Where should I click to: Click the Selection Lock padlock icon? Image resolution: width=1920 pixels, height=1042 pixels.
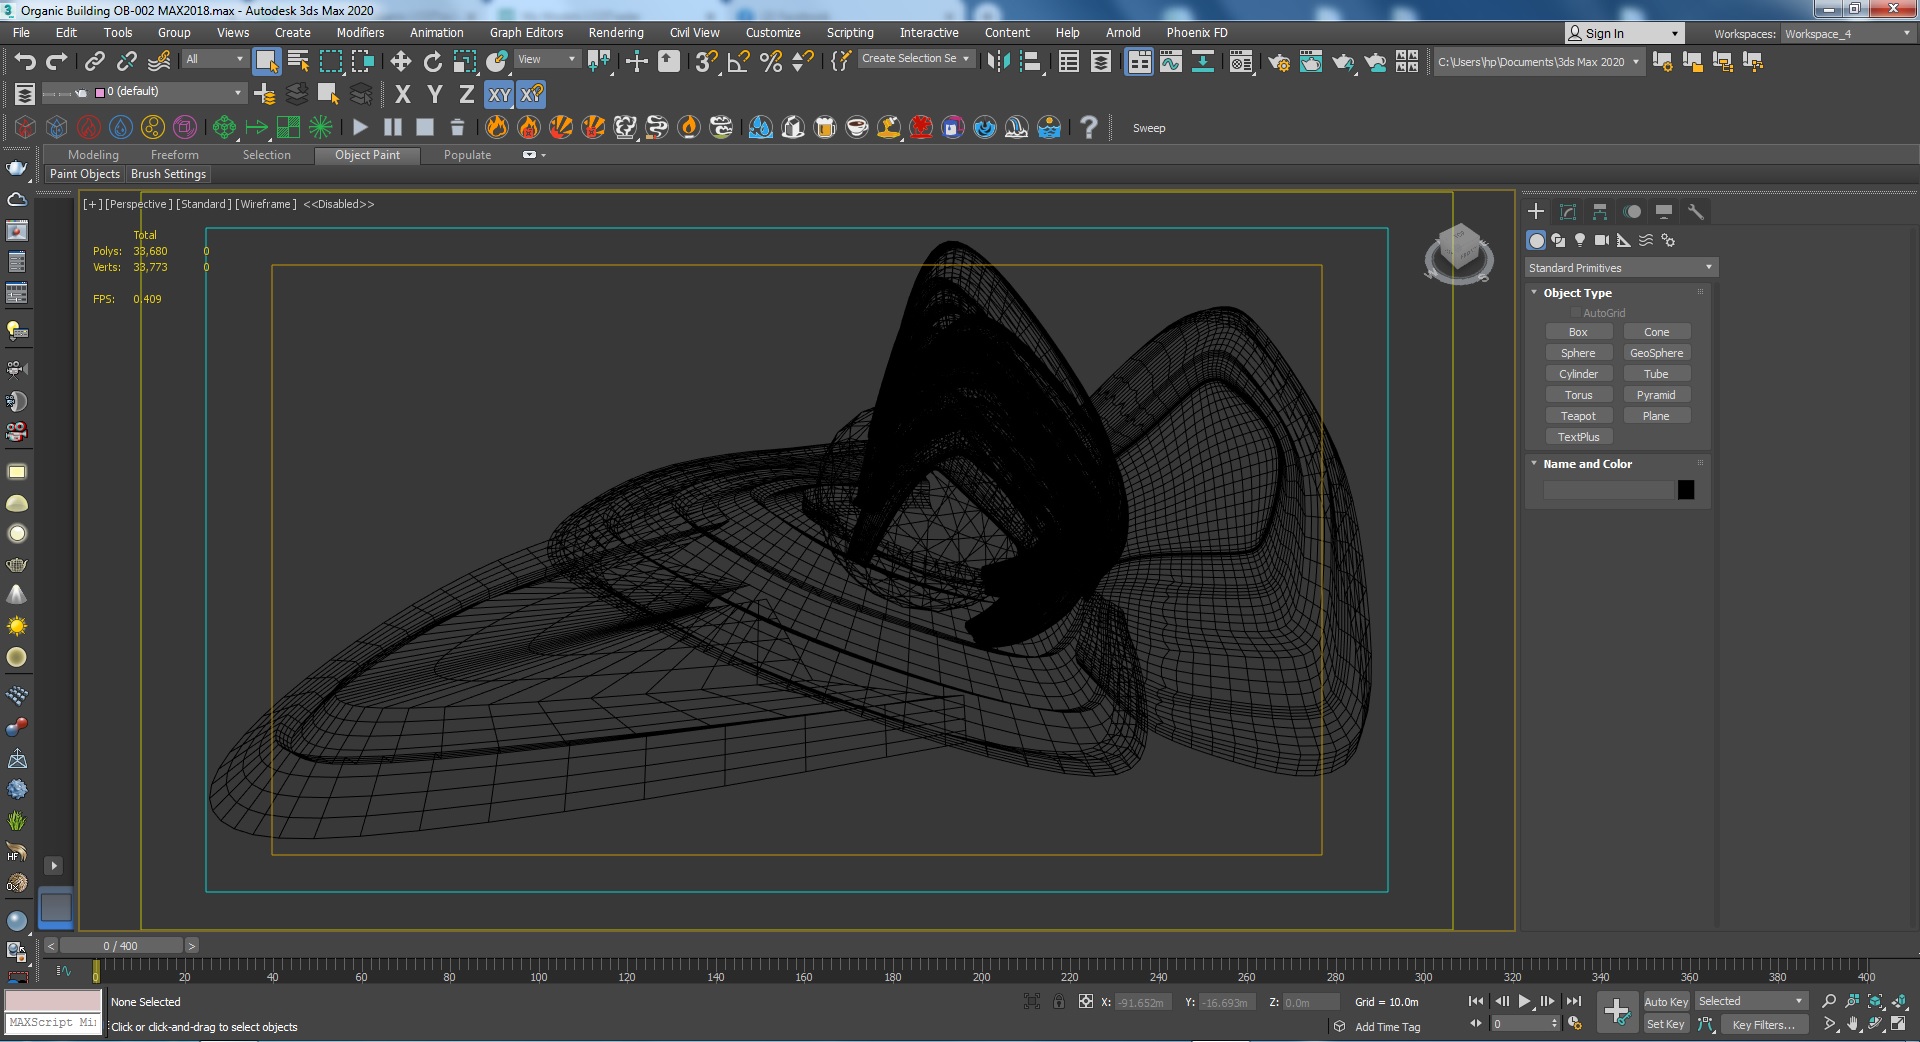[x=1059, y=1002]
